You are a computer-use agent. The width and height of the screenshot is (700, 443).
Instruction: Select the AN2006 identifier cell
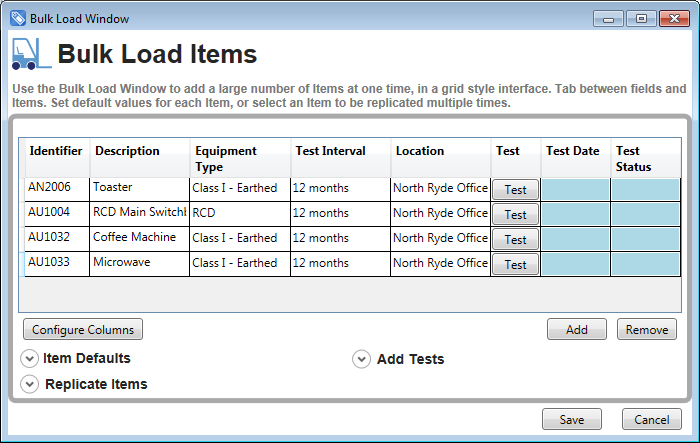pyautogui.click(x=56, y=188)
